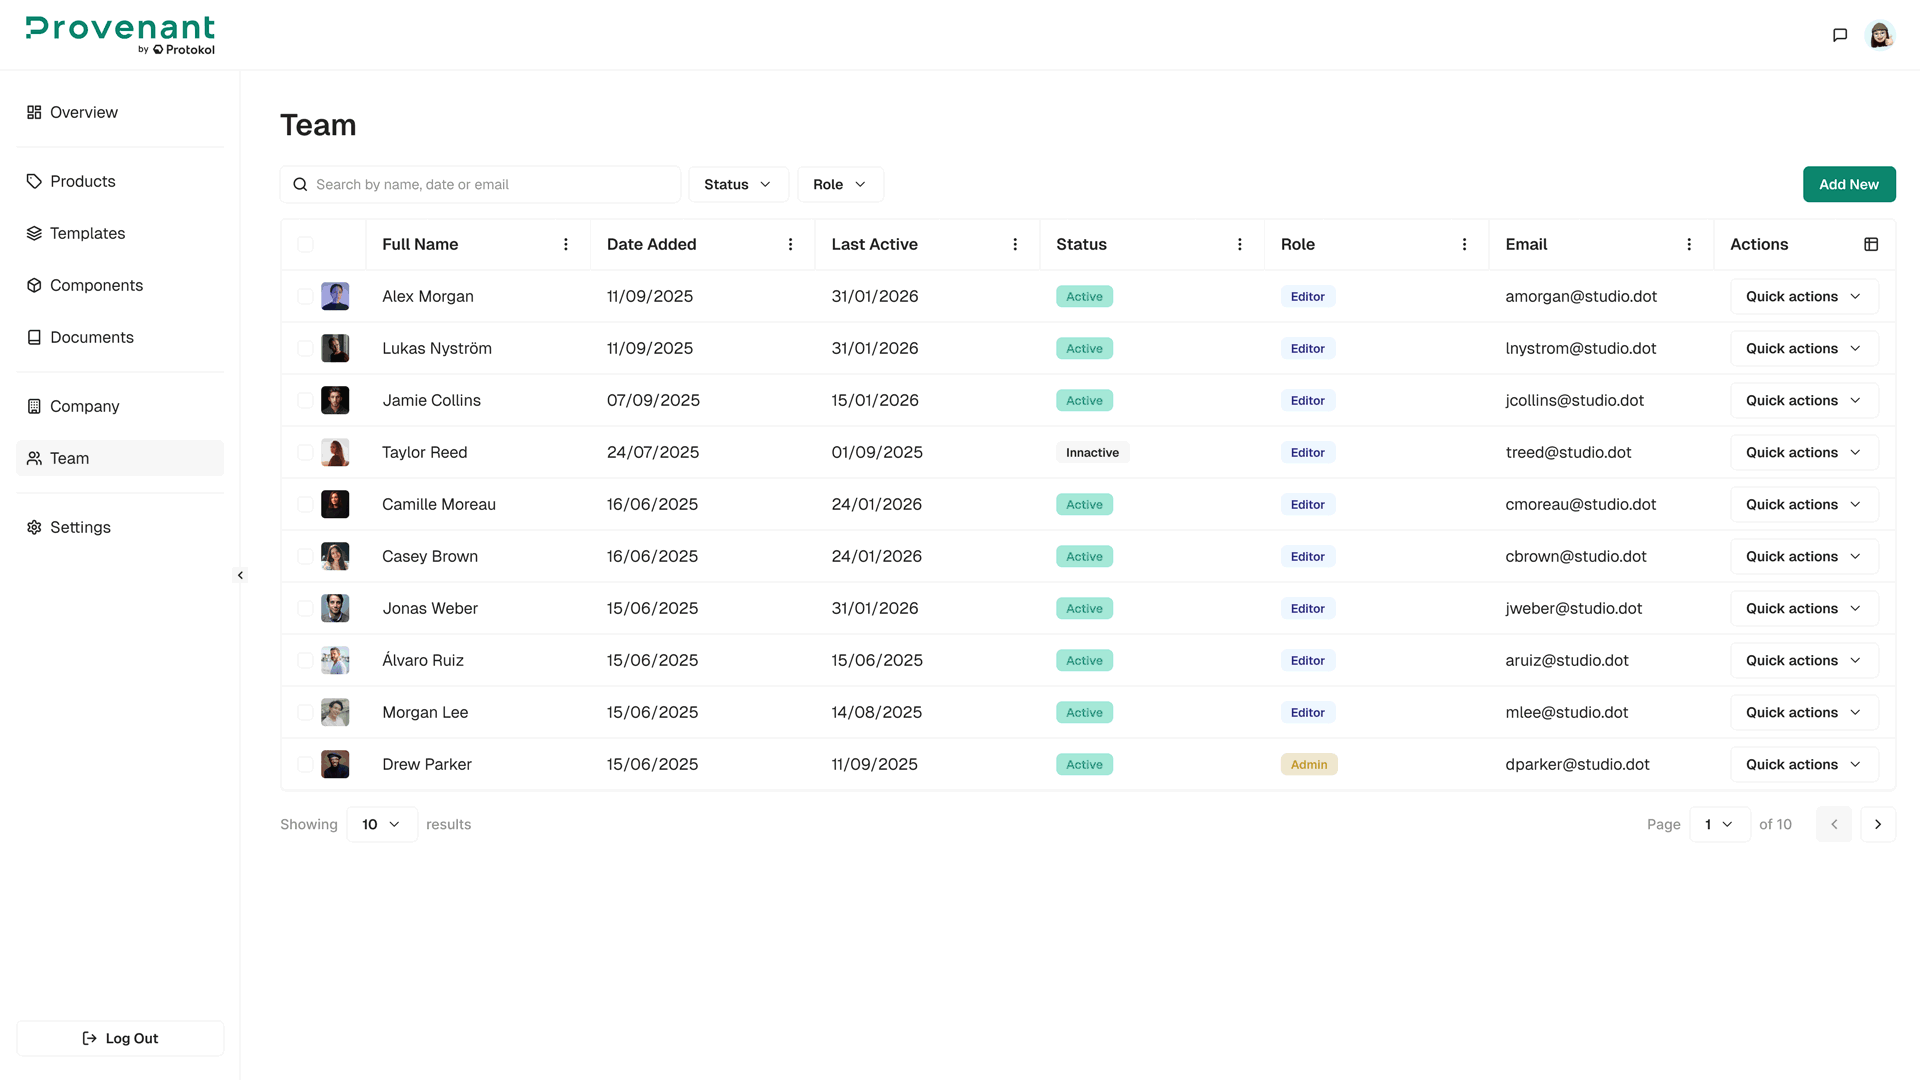
Task: Open Email column options menu
Action: pos(1689,244)
